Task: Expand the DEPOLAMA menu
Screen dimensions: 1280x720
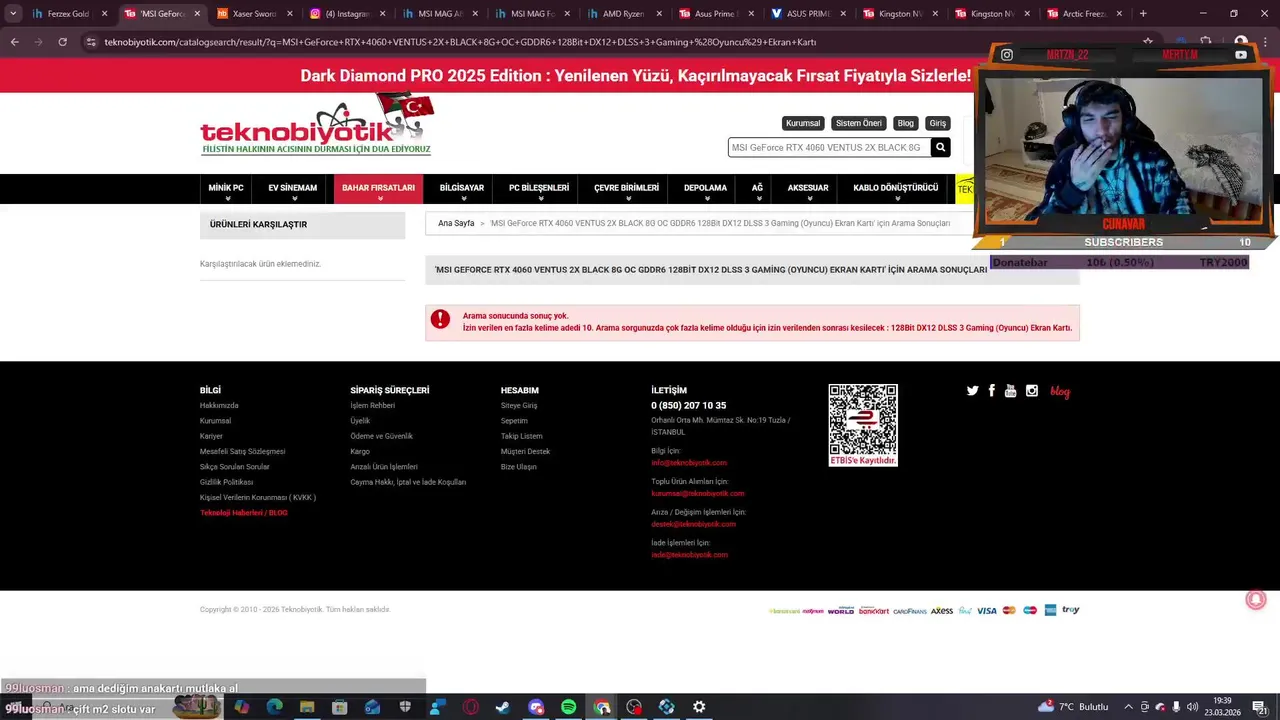Action: [x=705, y=188]
